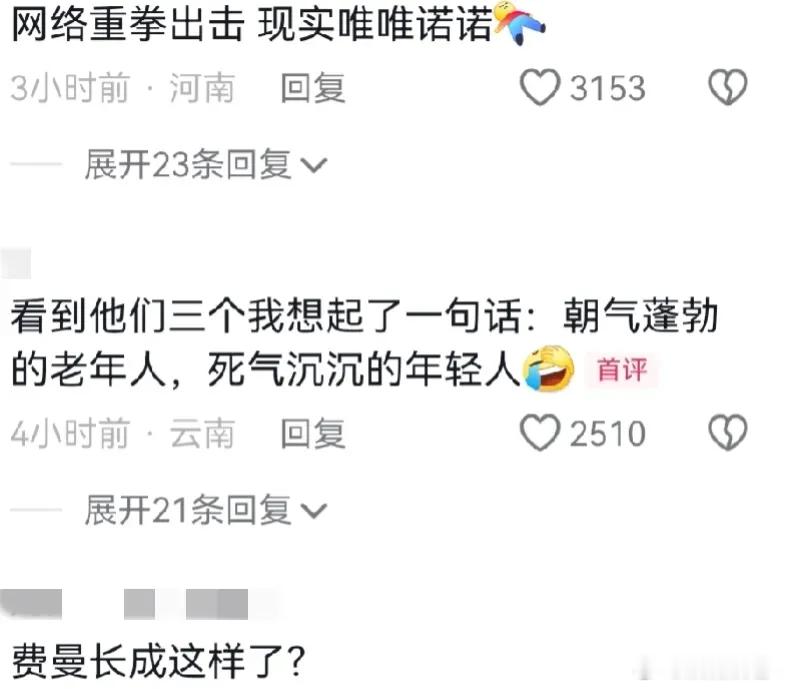The image size is (798, 689).
Task: Select the like count 2510
Action: tap(607, 434)
